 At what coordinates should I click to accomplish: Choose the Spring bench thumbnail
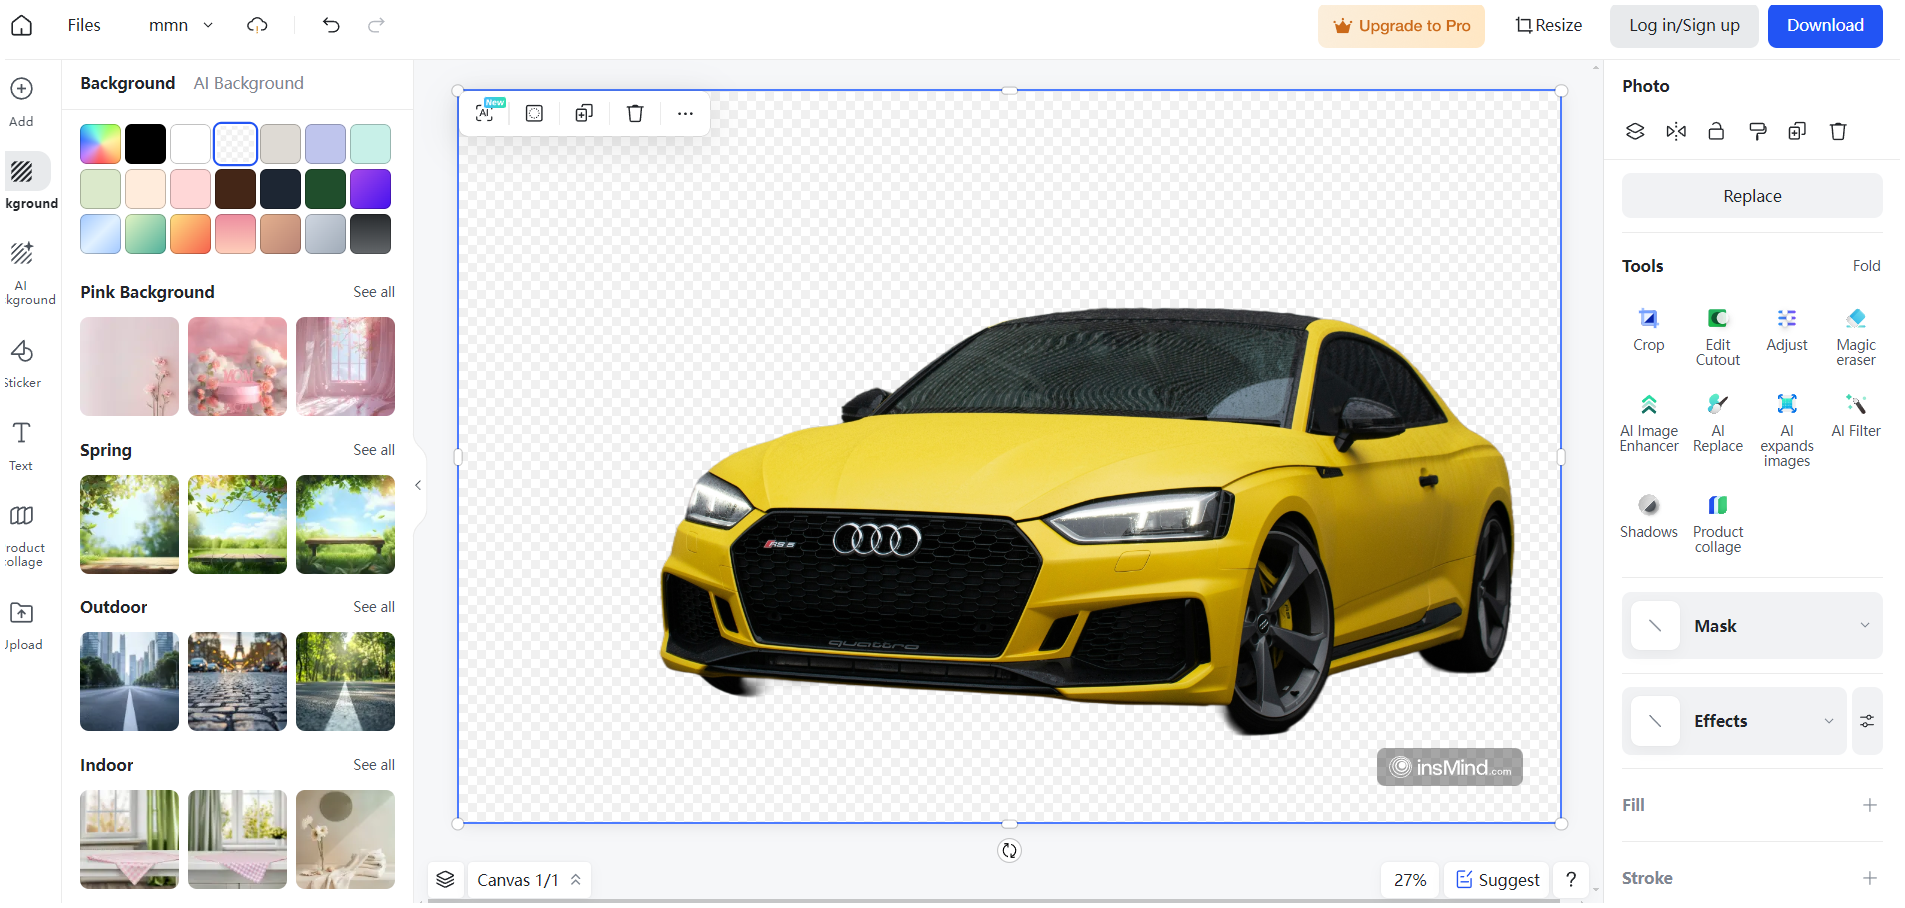point(345,524)
